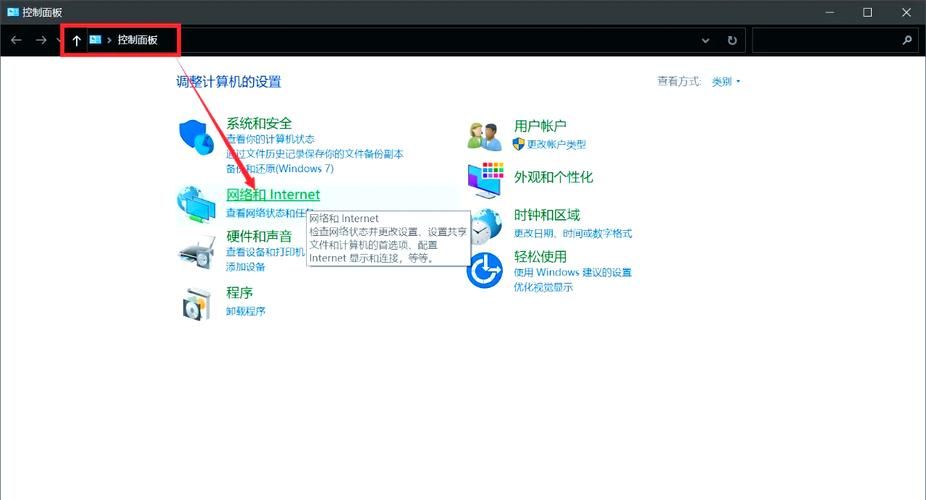Open 使用 Windows 建议的设置 link
This screenshot has width=926, height=500.
point(573,272)
